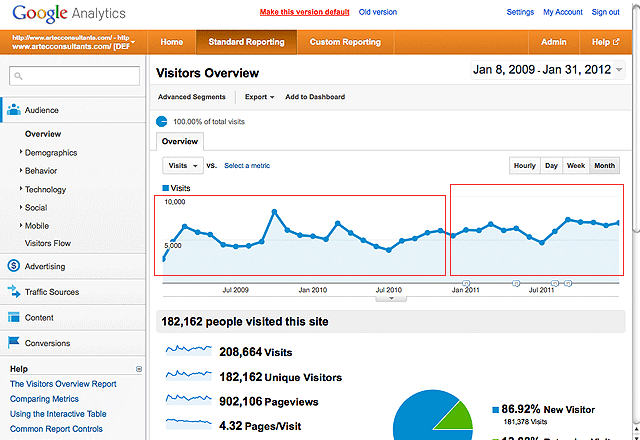Switch the graph to Hourly granularity
This screenshot has height=440, width=640.
(x=524, y=165)
